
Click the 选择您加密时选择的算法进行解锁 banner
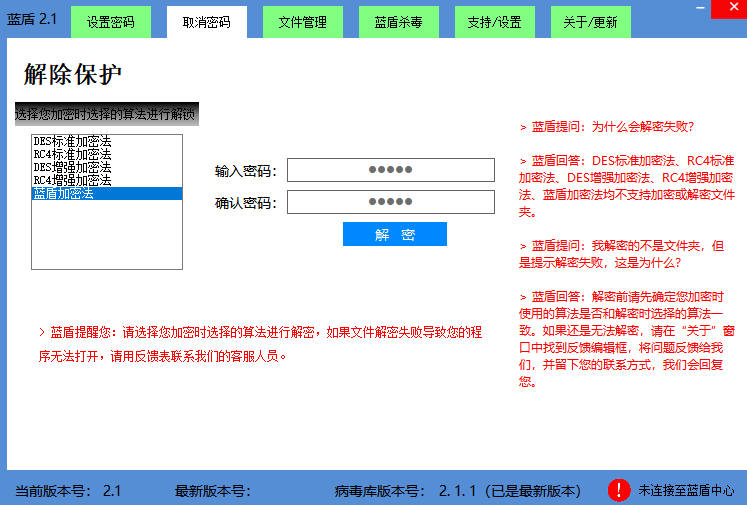(x=107, y=114)
